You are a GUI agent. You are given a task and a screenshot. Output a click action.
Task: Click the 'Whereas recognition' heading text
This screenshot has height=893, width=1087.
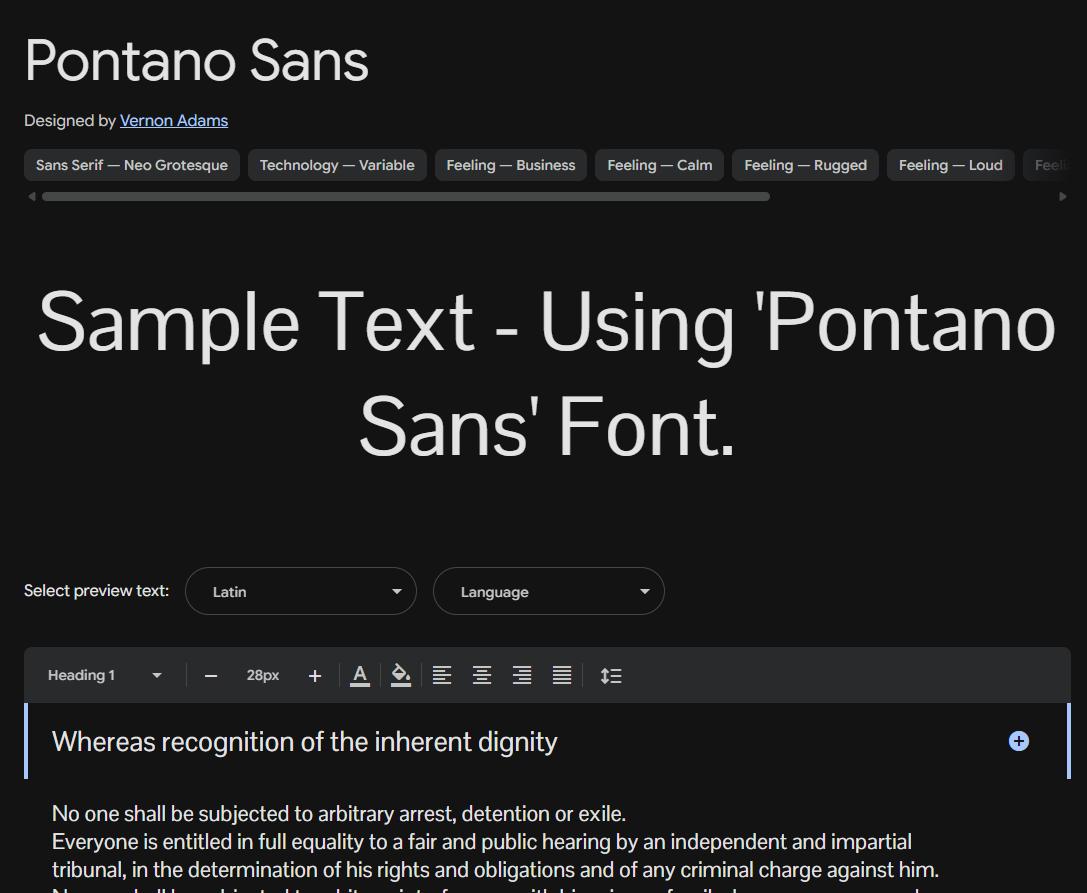[x=304, y=742]
